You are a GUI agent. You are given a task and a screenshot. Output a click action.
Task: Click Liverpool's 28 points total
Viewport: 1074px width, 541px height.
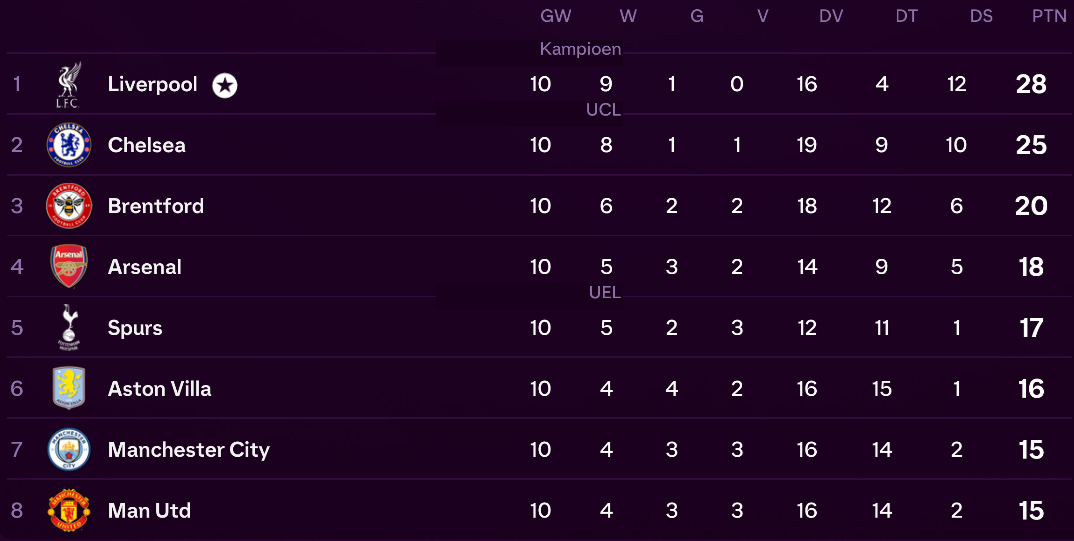click(x=1031, y=84)
